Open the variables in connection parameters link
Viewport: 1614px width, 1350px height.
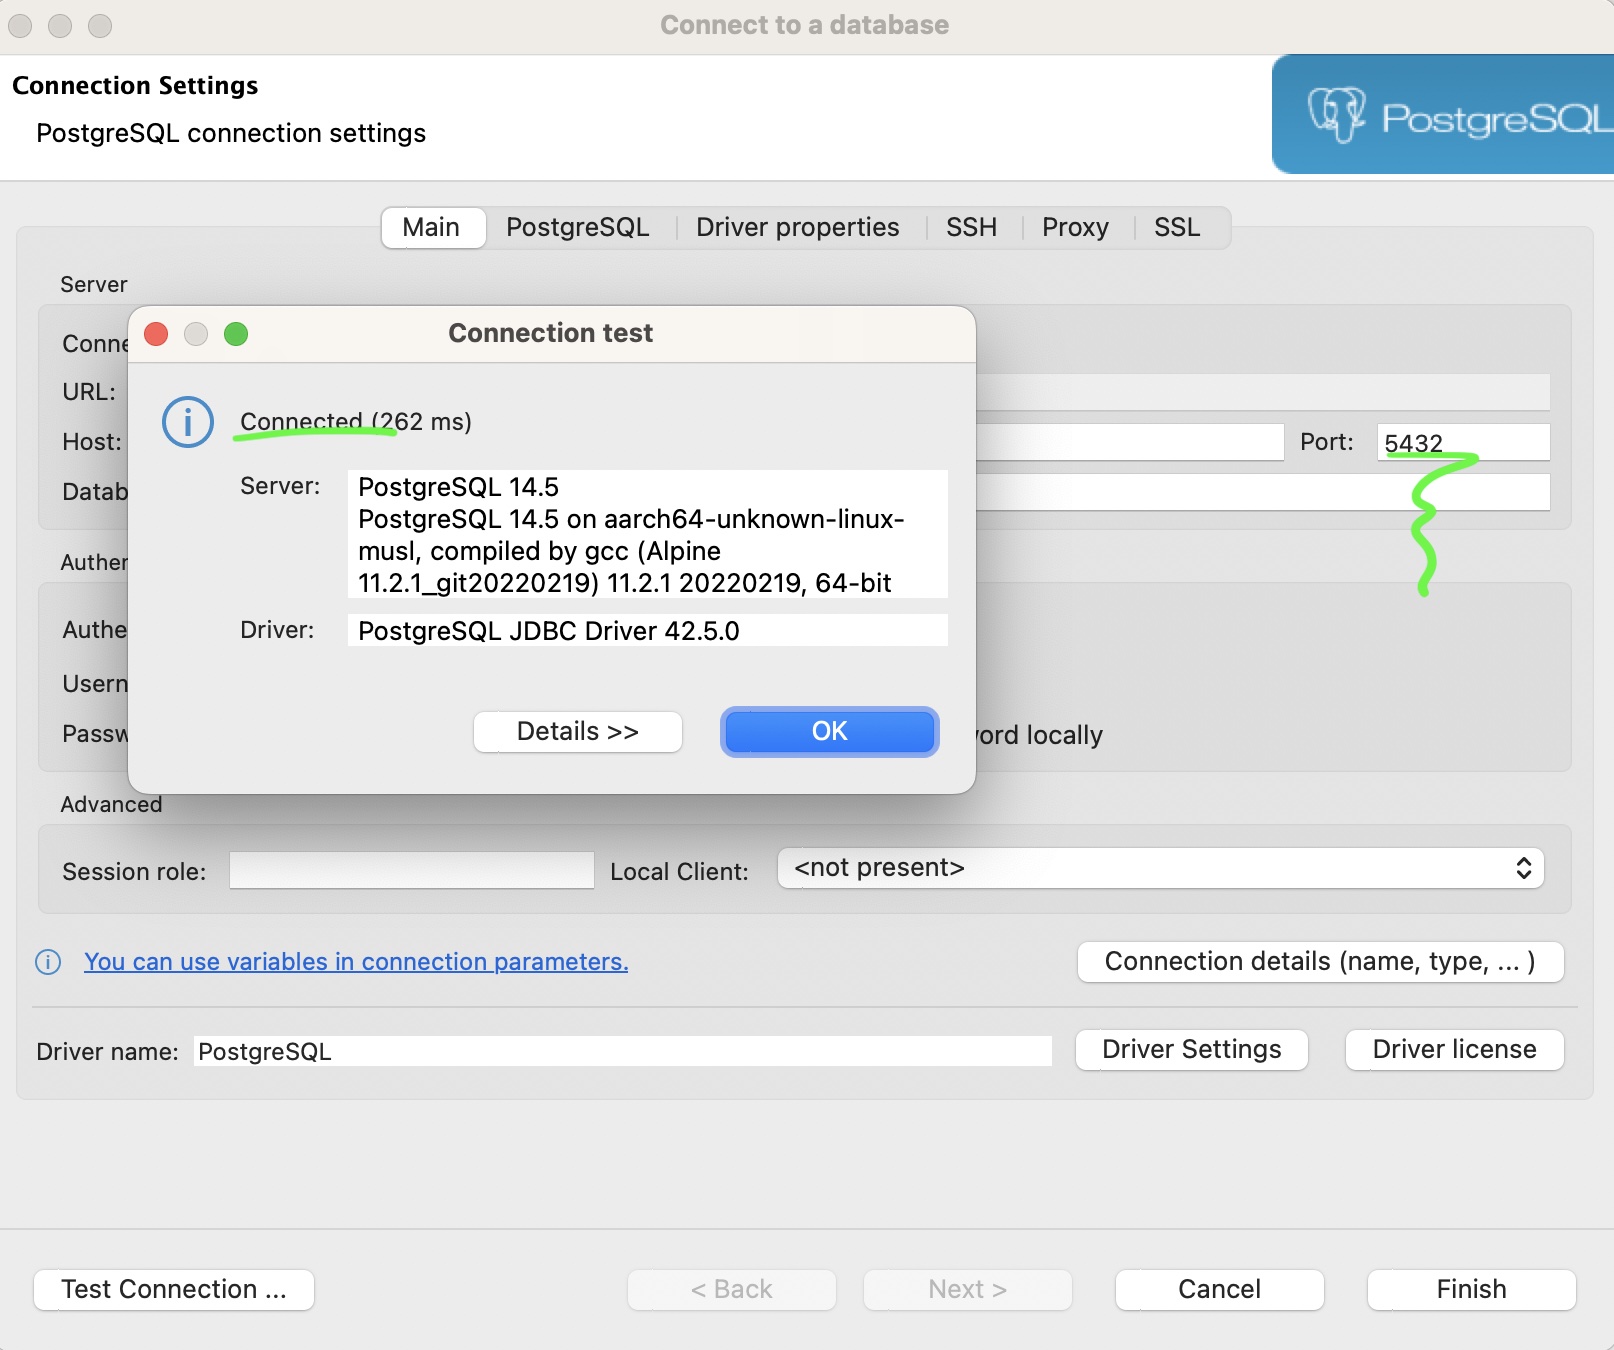(x=356, y=962)
